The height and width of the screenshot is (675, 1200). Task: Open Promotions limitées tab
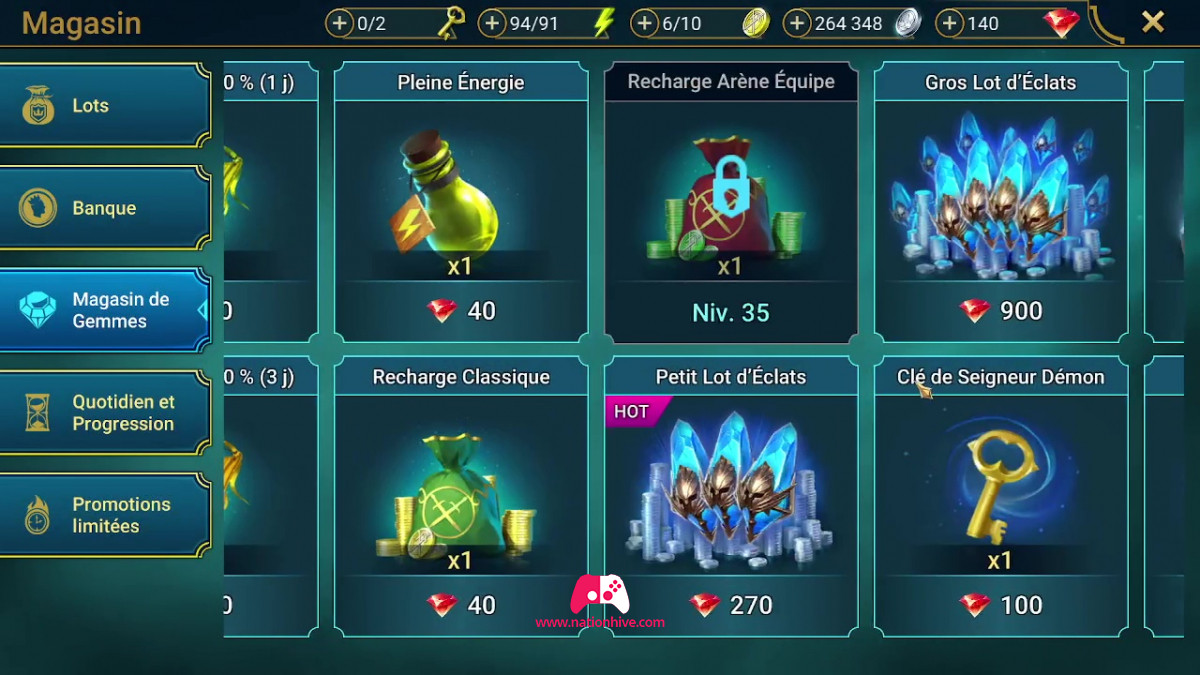[105, 515]
